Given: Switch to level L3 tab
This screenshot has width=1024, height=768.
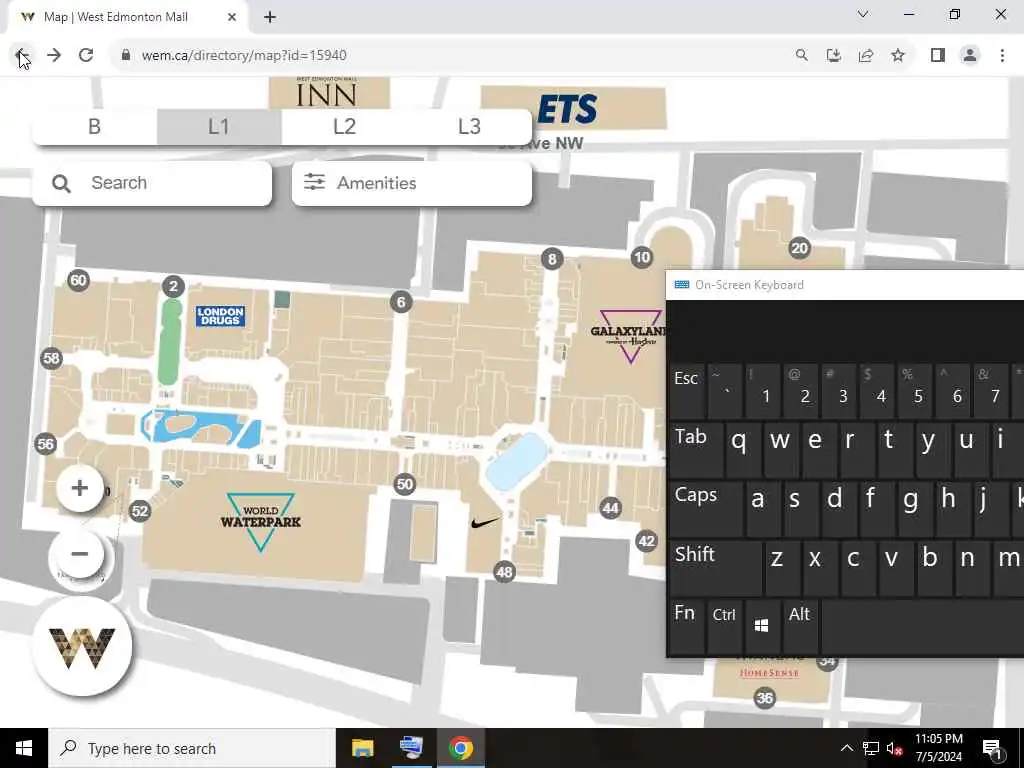Looking at the screenshot, I should 469,127.
